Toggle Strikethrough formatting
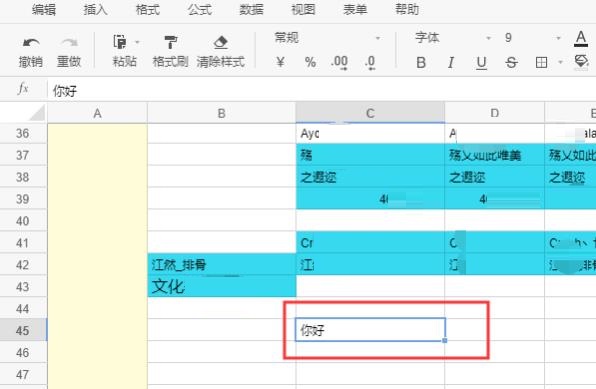This screenshot has width=596, height=389. [511, 62]
